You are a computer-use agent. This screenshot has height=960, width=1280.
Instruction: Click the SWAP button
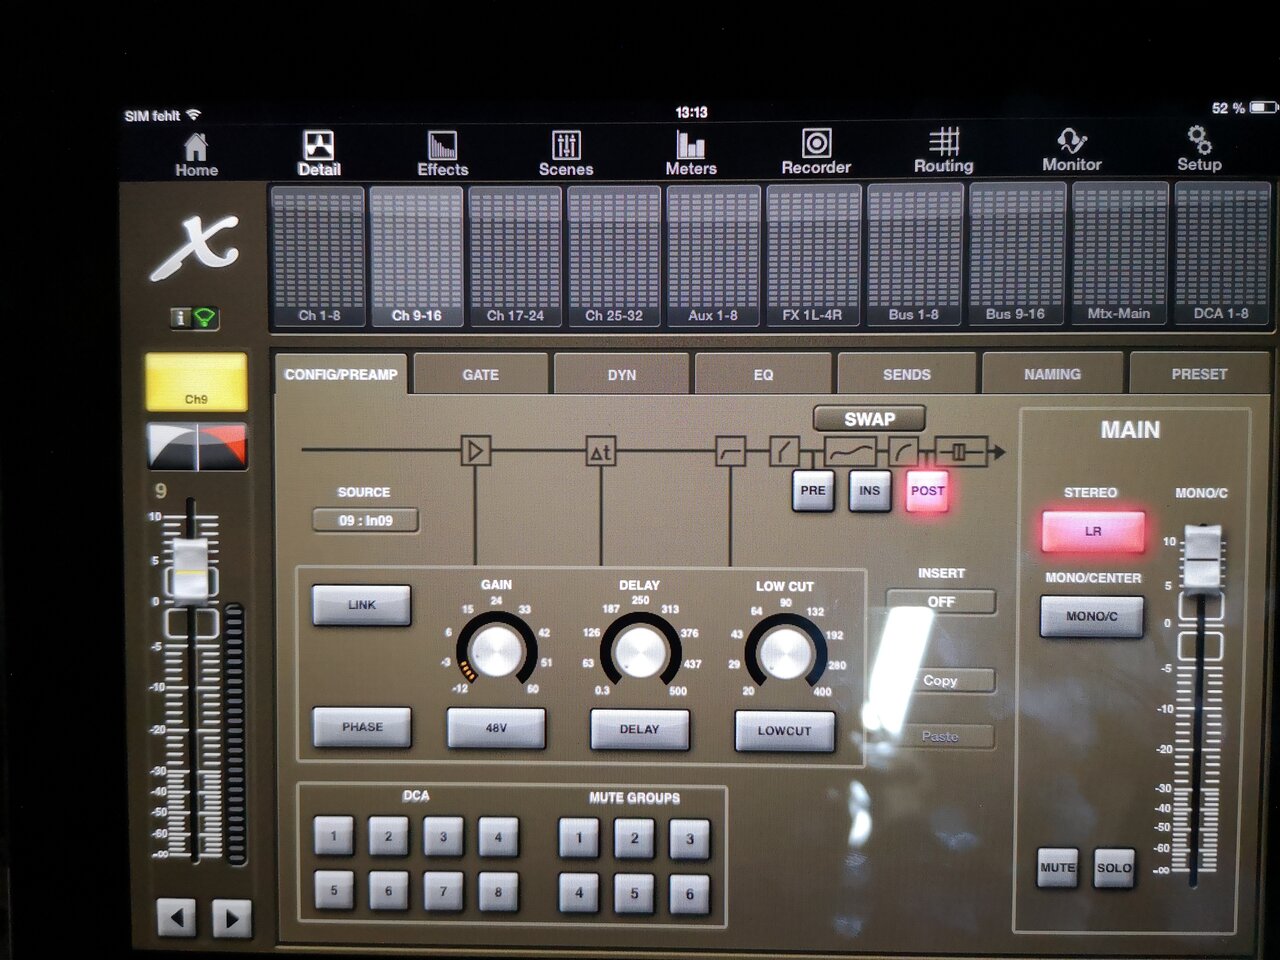(869, 419)
